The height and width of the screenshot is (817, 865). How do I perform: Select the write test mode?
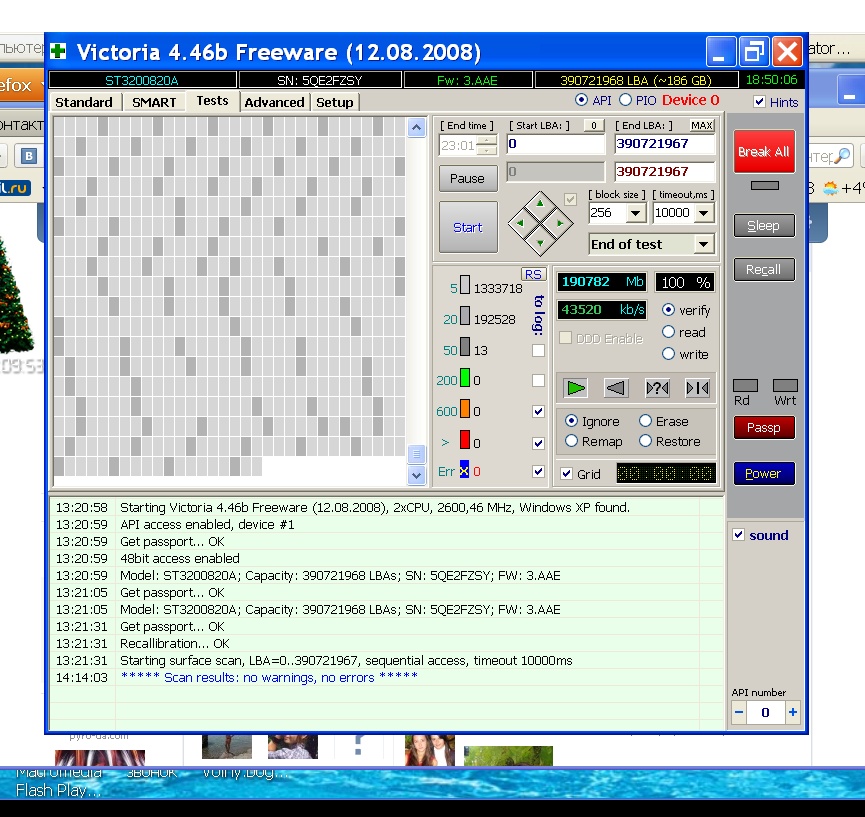[668, 354]
